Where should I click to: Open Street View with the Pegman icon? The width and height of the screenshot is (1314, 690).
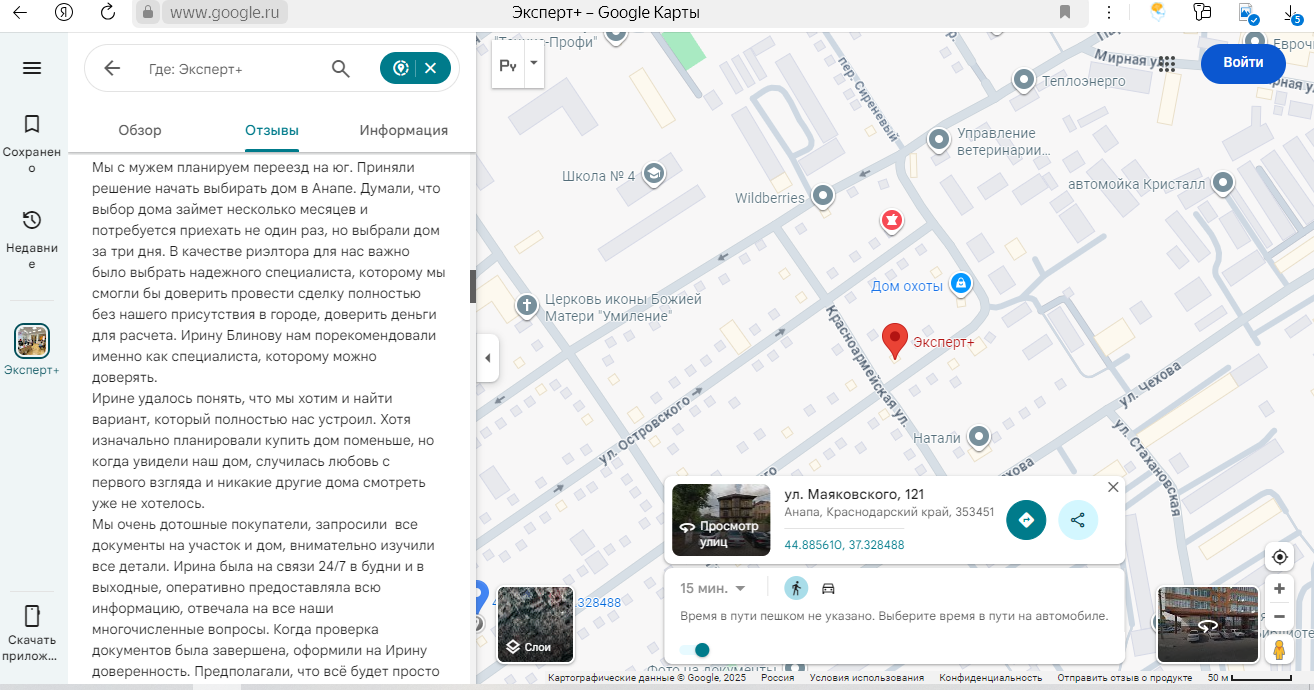coord(1279,650)
